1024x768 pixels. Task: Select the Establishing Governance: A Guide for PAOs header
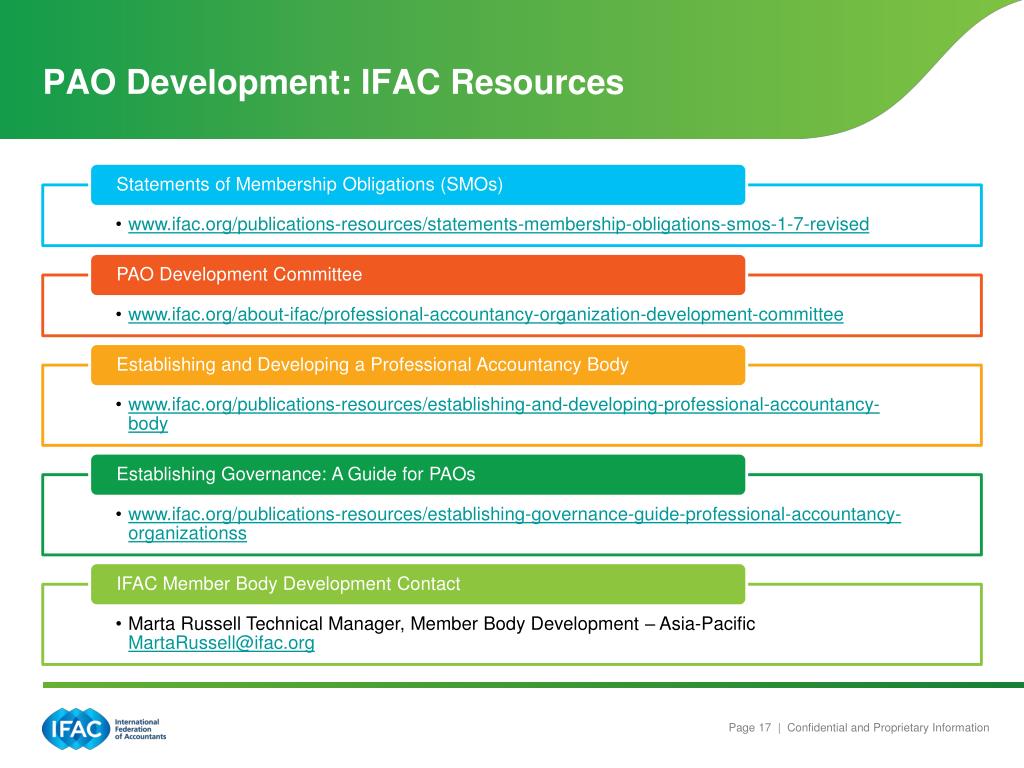coord(418,475)
